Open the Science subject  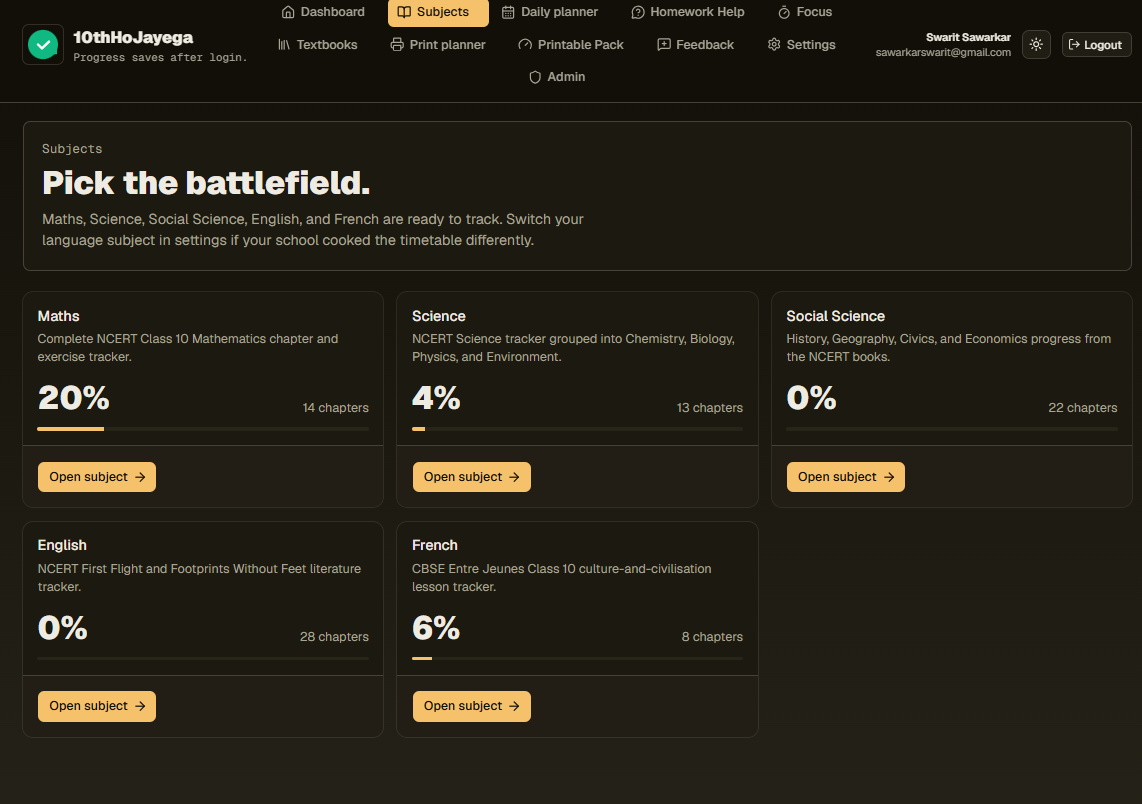pyautogui.click(x=471, y=477)
